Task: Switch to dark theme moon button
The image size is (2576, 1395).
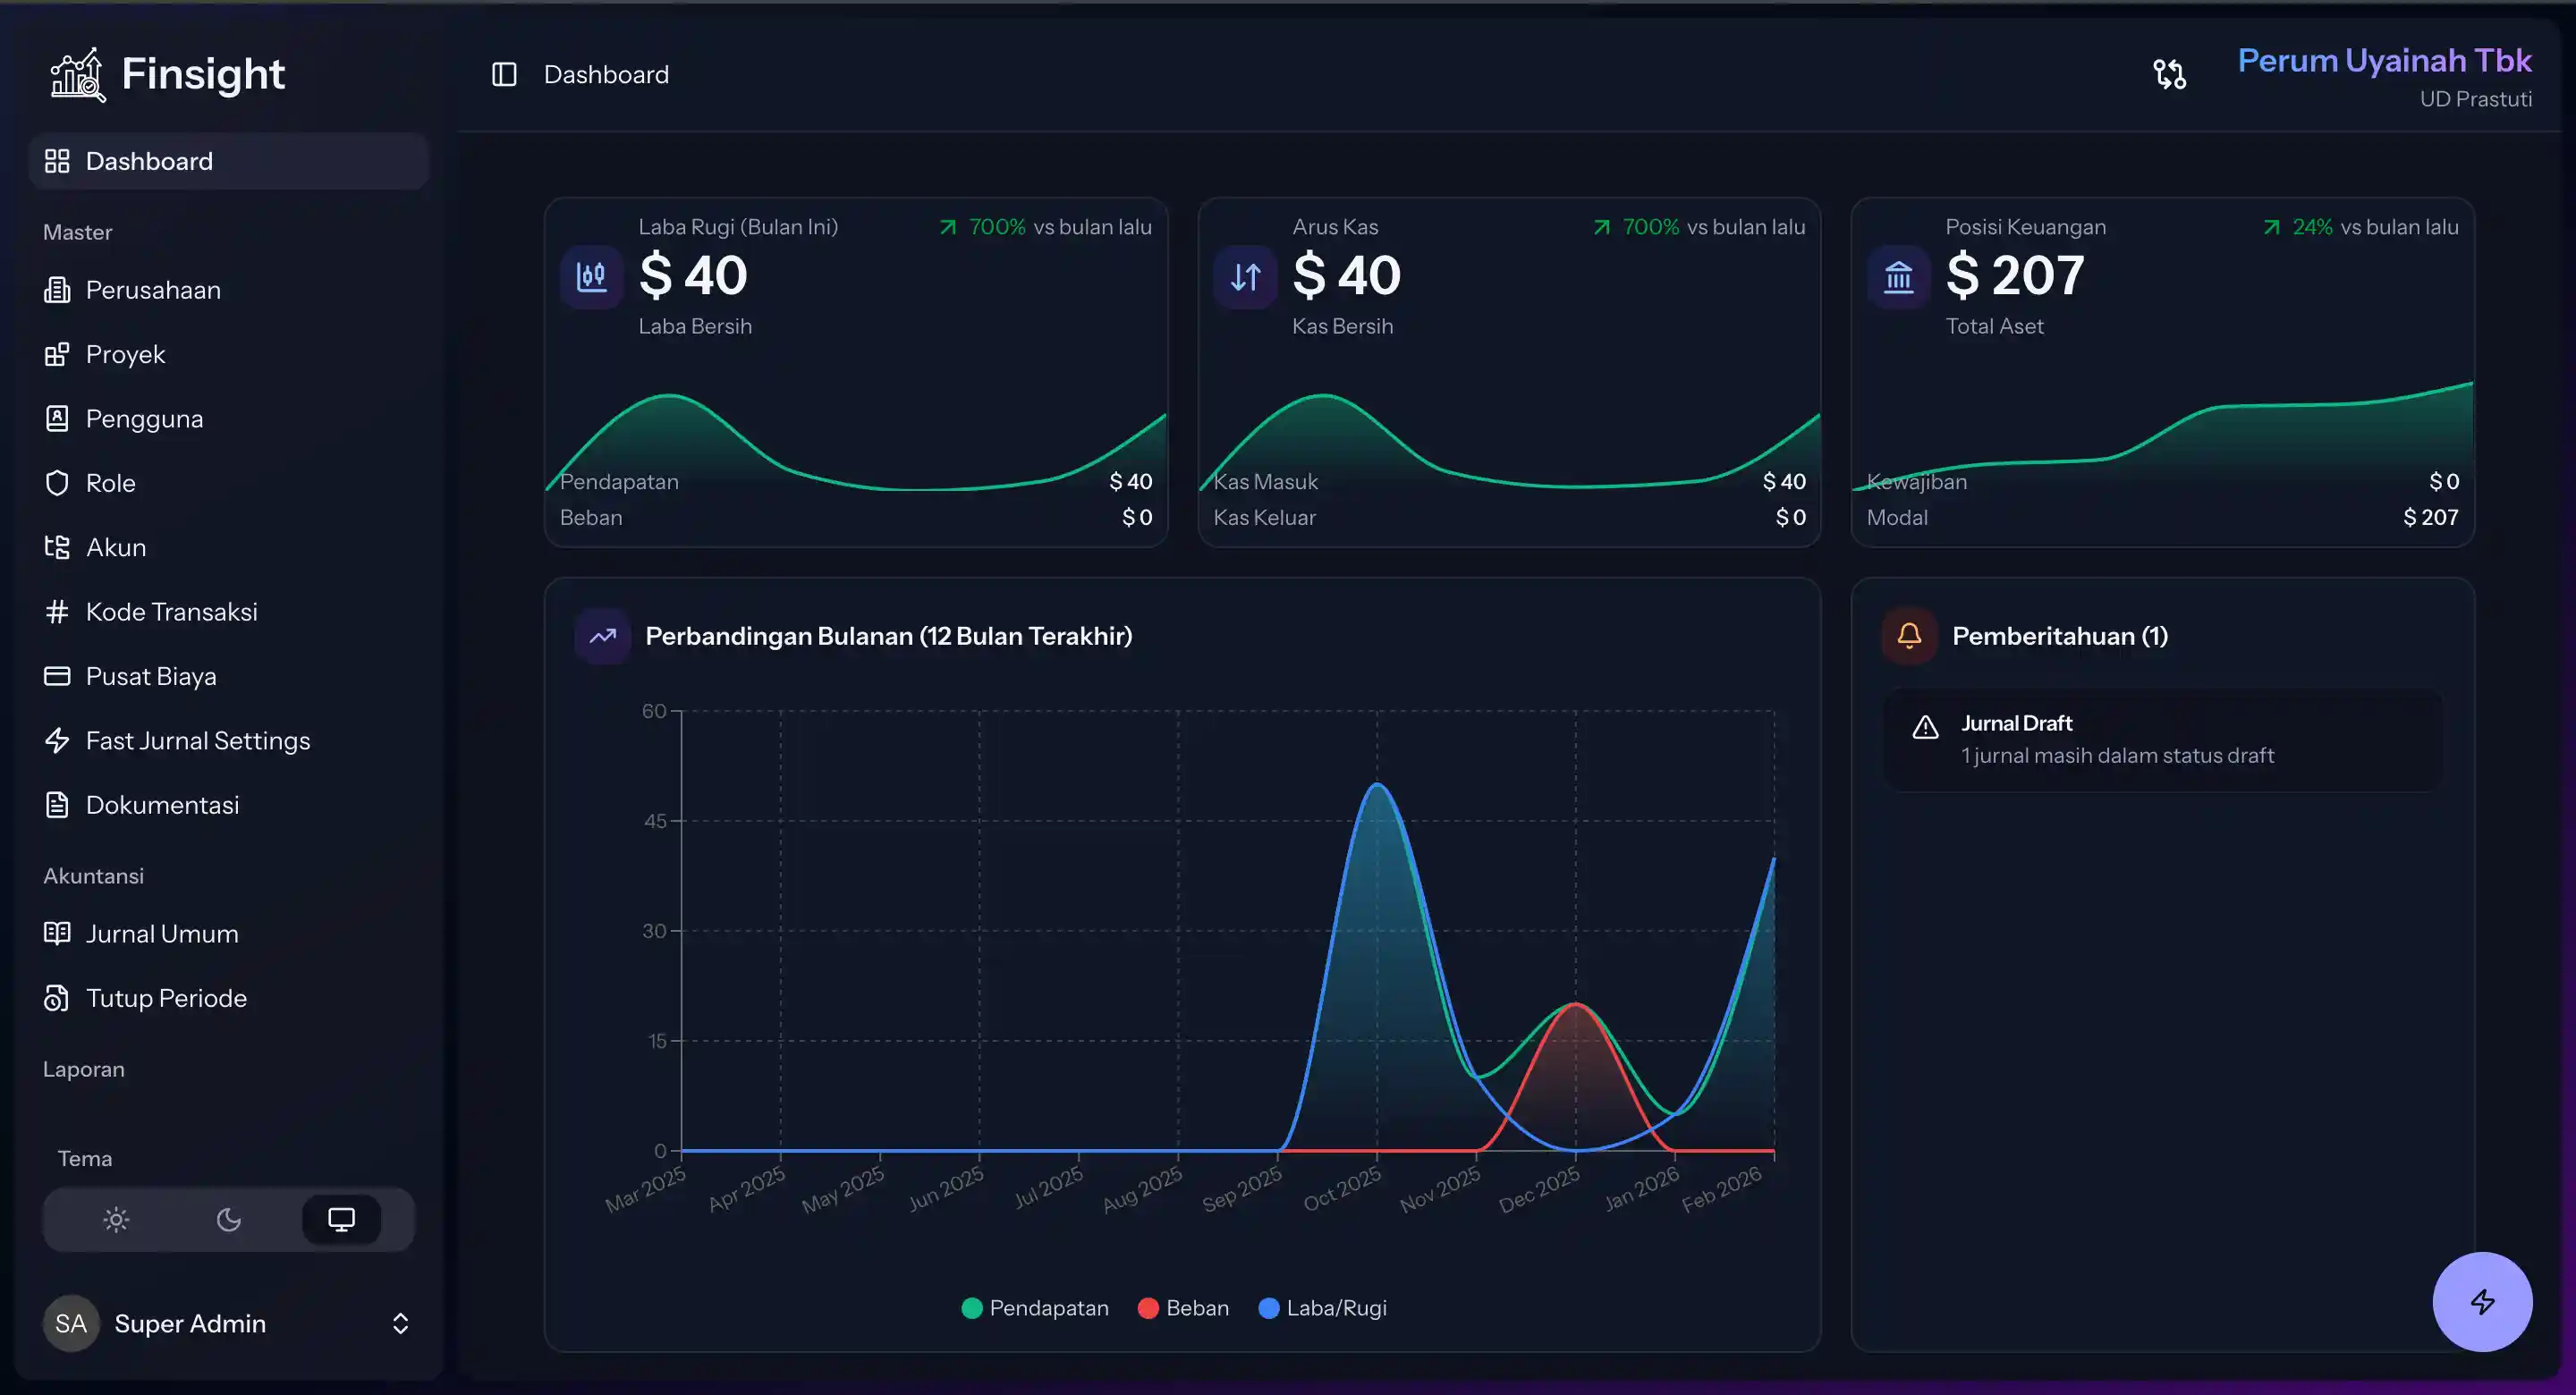Action: pos(229,1220)
